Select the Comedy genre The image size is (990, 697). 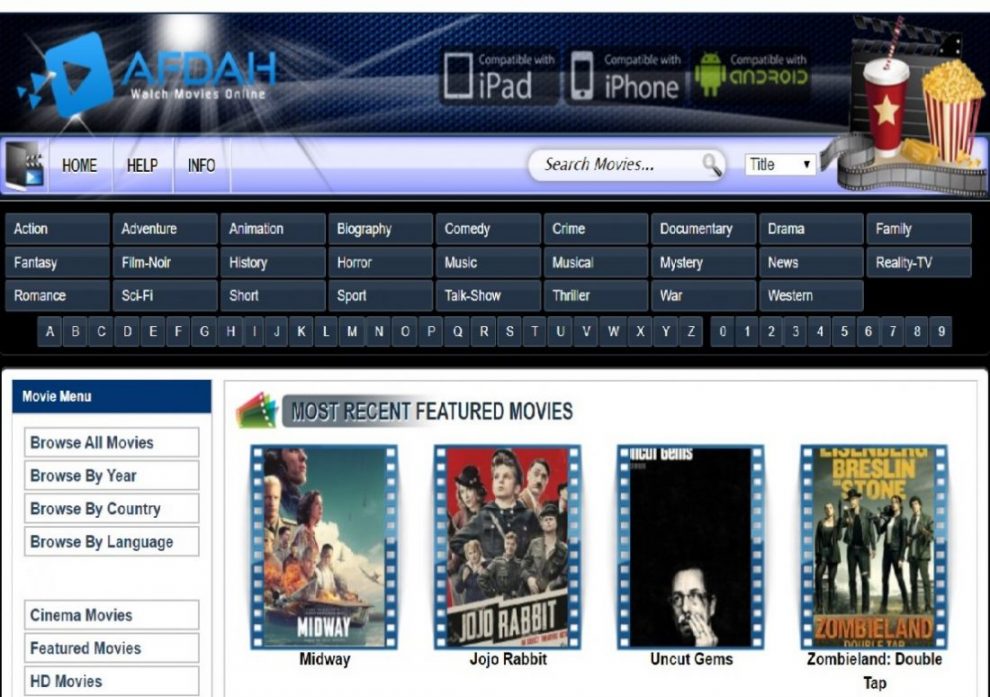[x=488, y=229]
